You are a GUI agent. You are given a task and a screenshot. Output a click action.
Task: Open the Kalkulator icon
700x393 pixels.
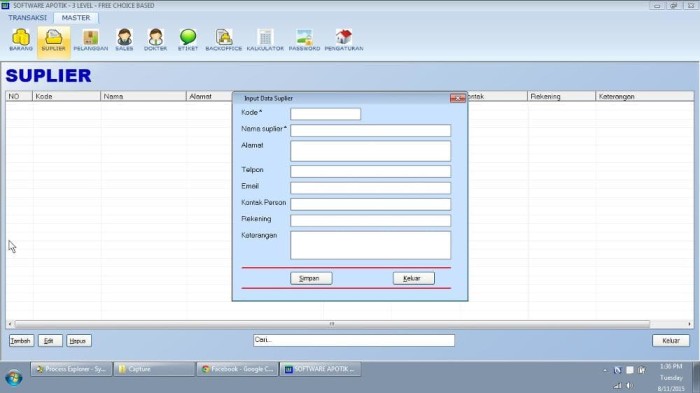click(x=265, y=40)
